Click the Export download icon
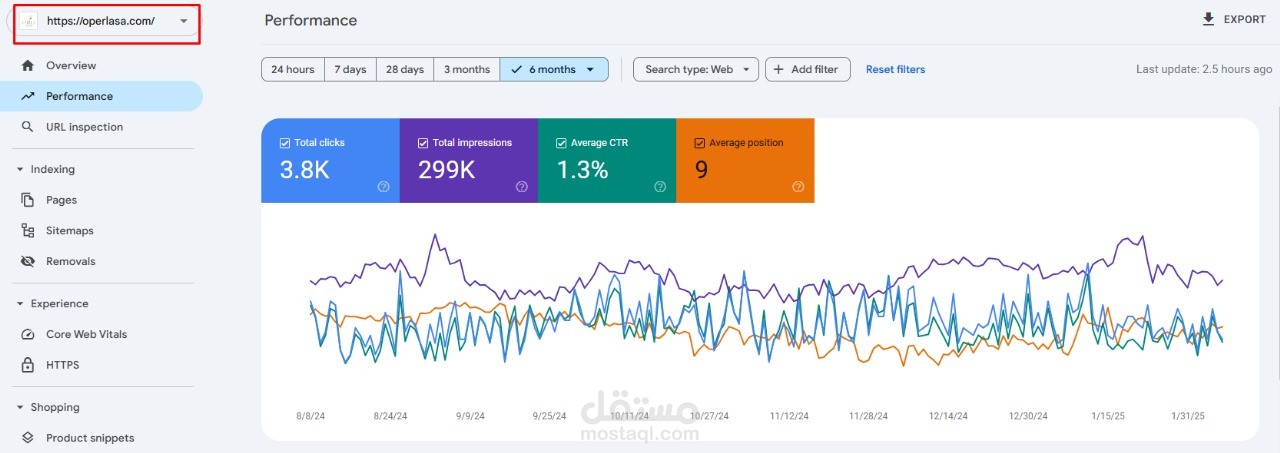 (1208, 19)
